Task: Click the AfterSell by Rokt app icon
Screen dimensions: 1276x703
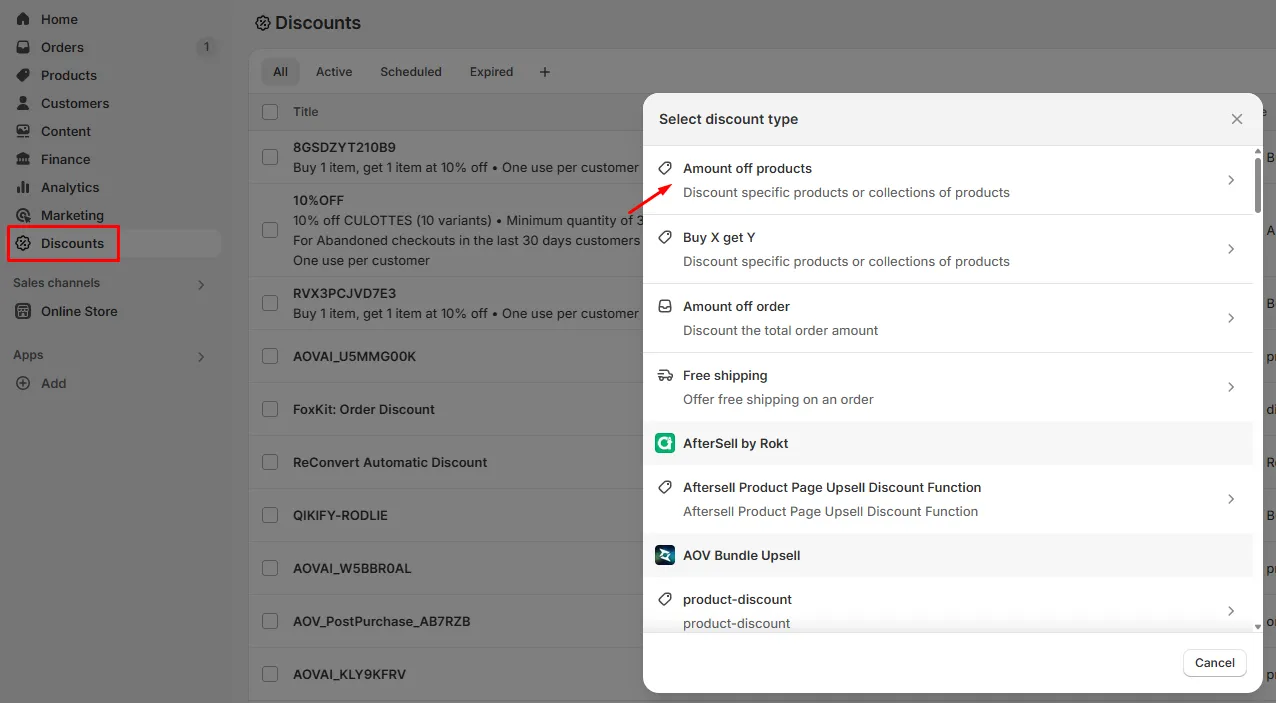Action: point(665,443)
